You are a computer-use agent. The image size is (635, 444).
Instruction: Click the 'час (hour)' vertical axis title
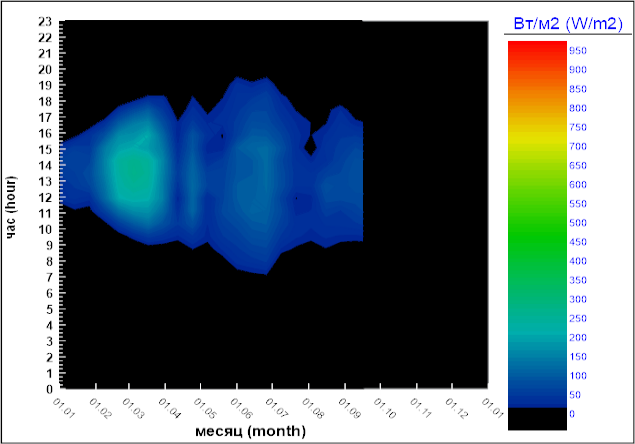tap(11, 207)
